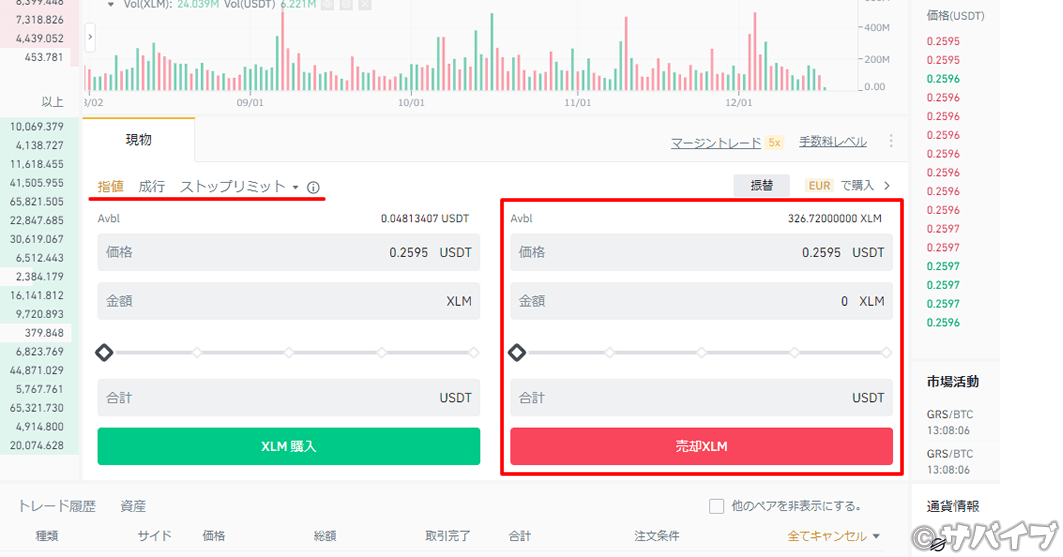Set the buy-side slider to the 25% point
The width and height of the screenshot is (1063, 557).
[x=197, y=352]
